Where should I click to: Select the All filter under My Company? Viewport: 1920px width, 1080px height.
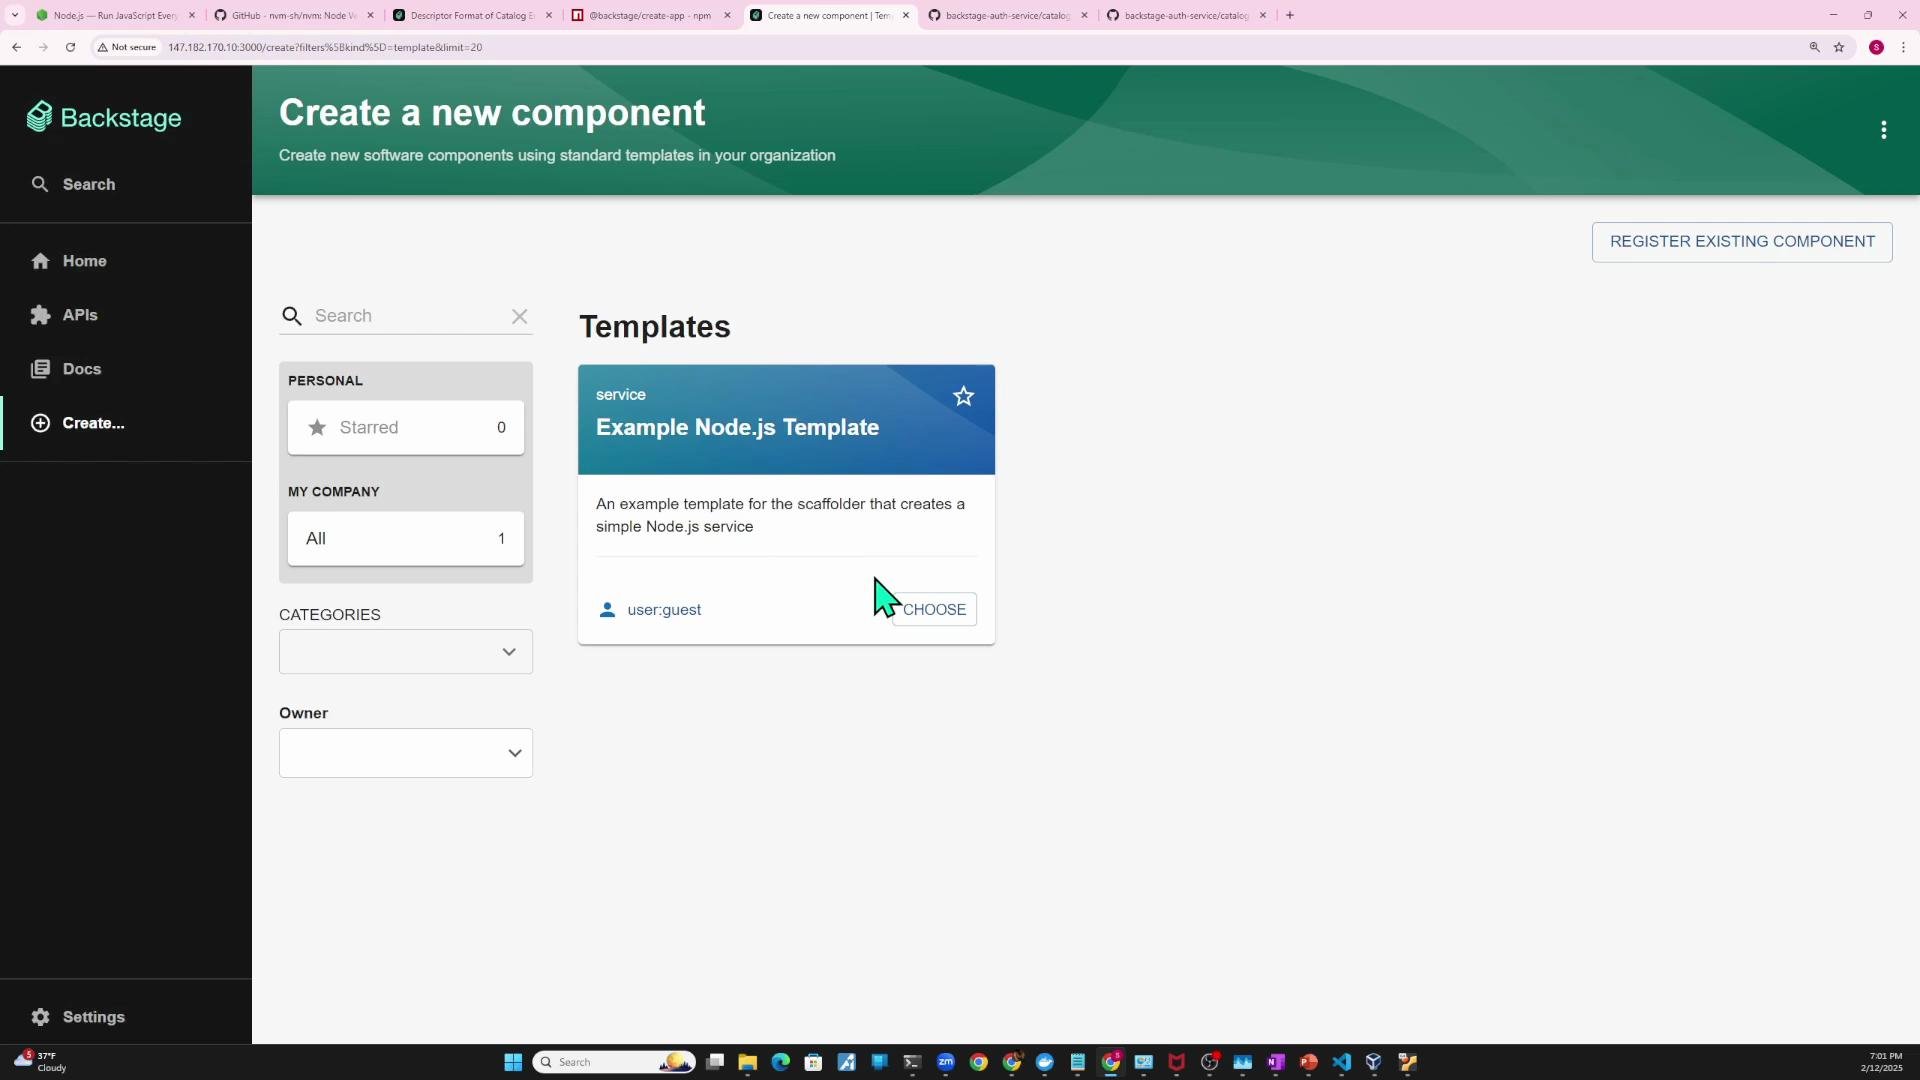pyautogui.click(x=406, y=539)
